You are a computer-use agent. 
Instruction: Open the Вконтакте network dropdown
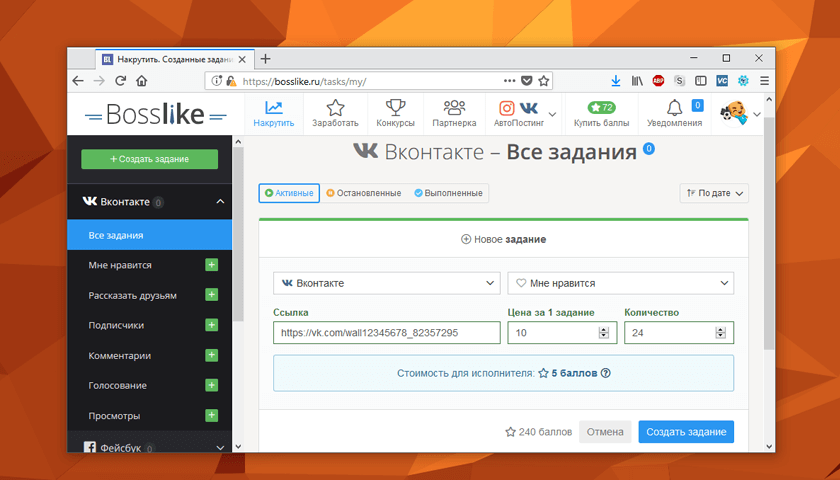coord(387,283)
